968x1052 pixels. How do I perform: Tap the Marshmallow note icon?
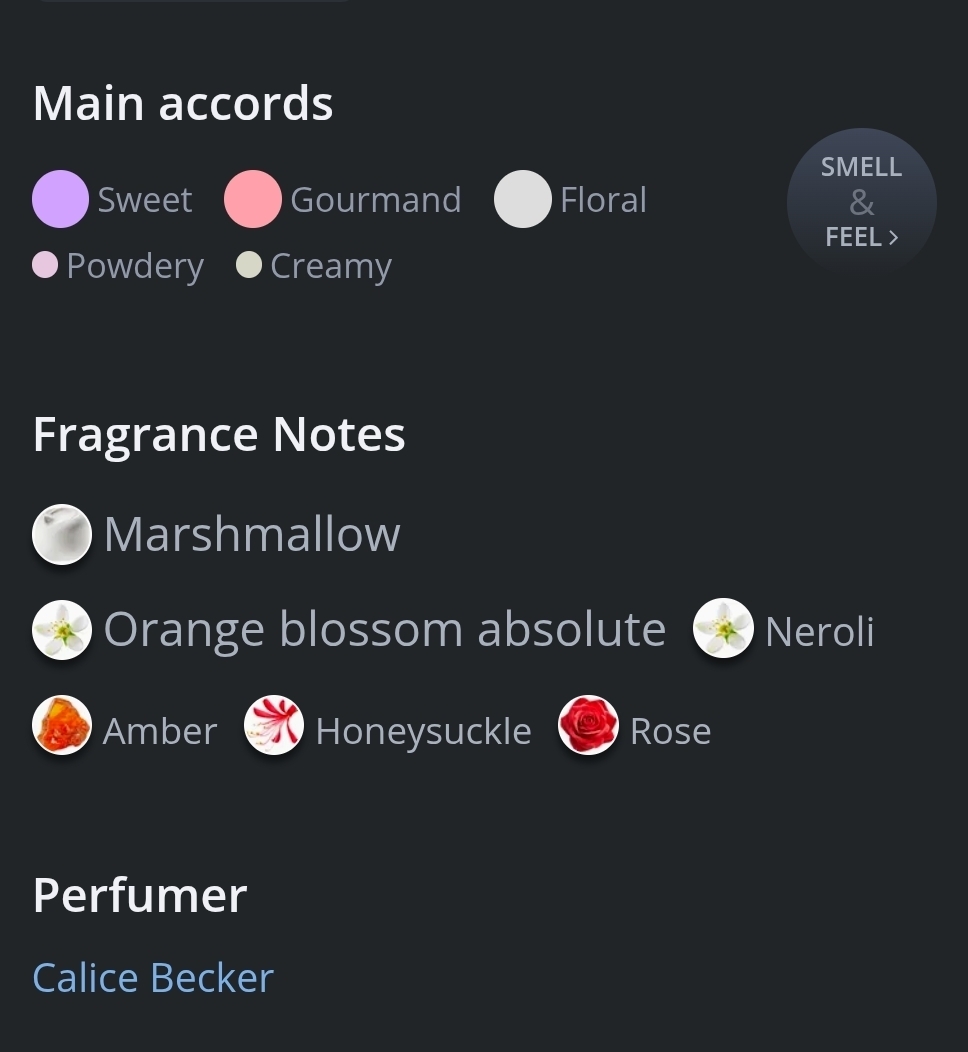tap(62, 534)
